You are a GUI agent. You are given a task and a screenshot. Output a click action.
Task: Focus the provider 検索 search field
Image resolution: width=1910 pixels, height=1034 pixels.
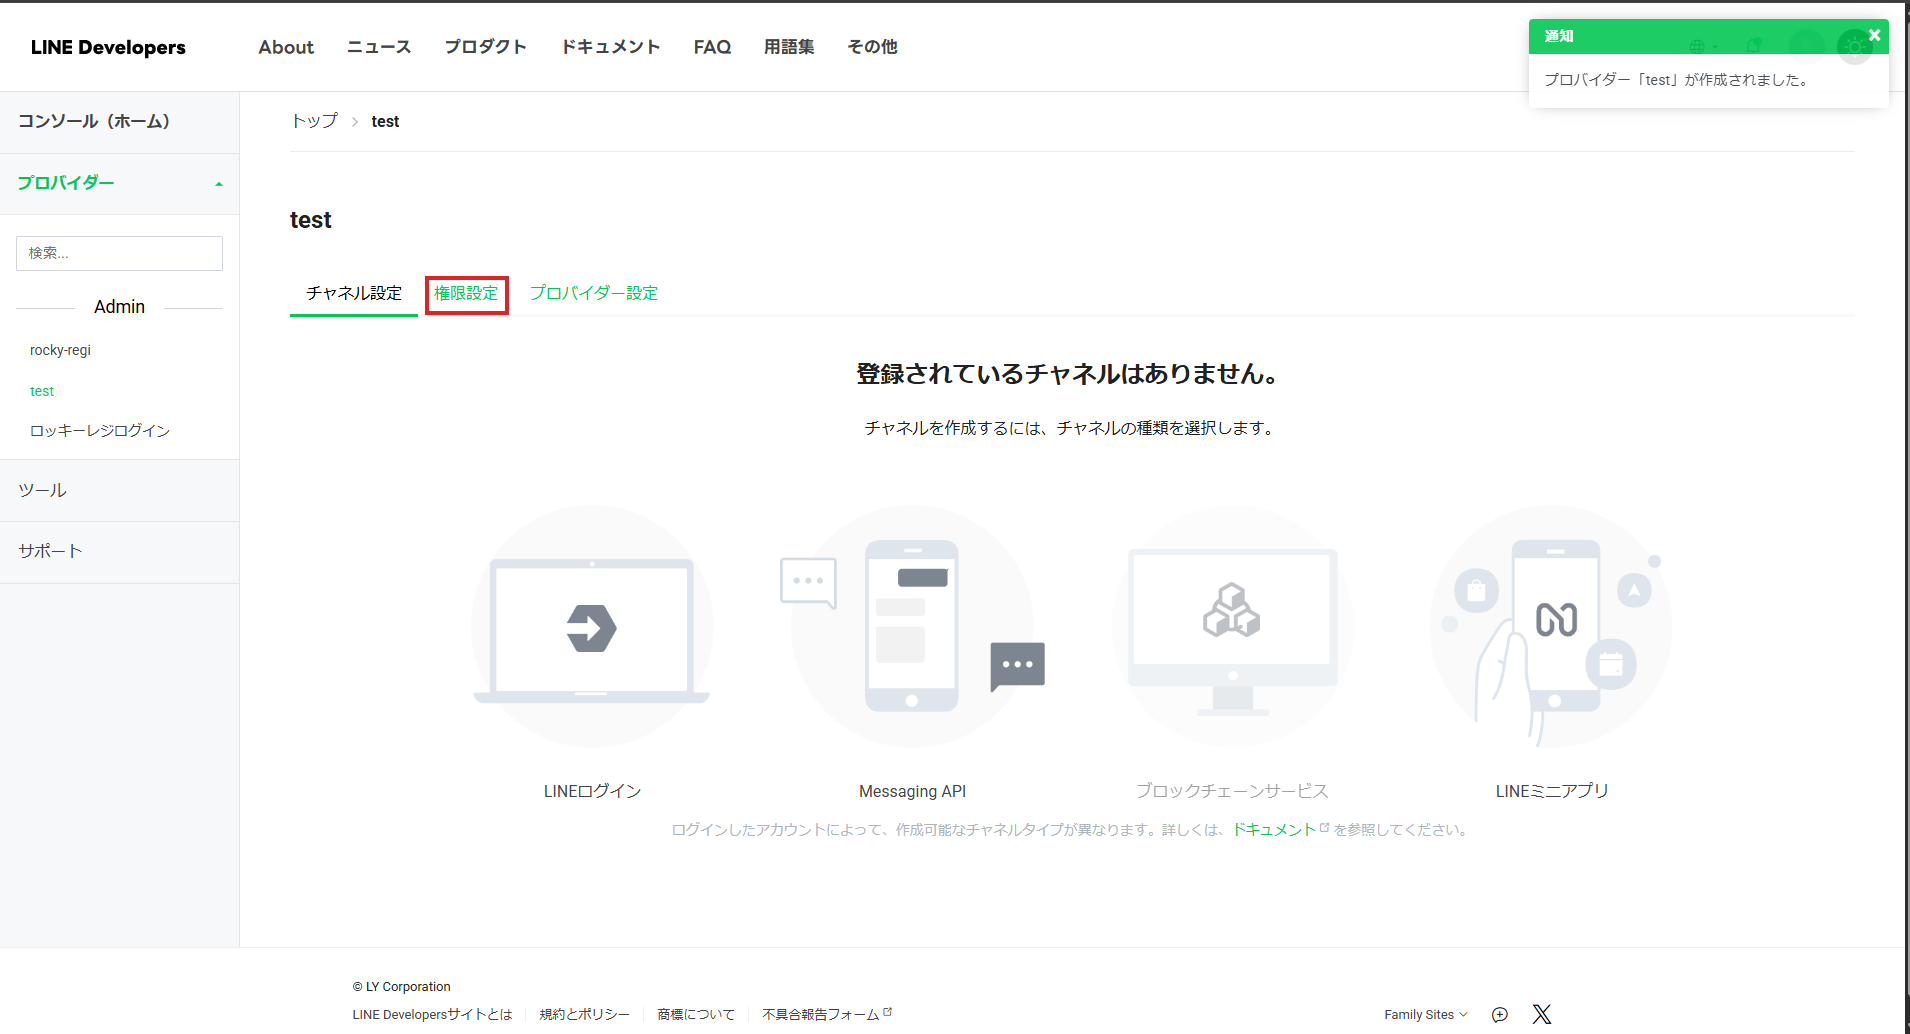[119, 253]
